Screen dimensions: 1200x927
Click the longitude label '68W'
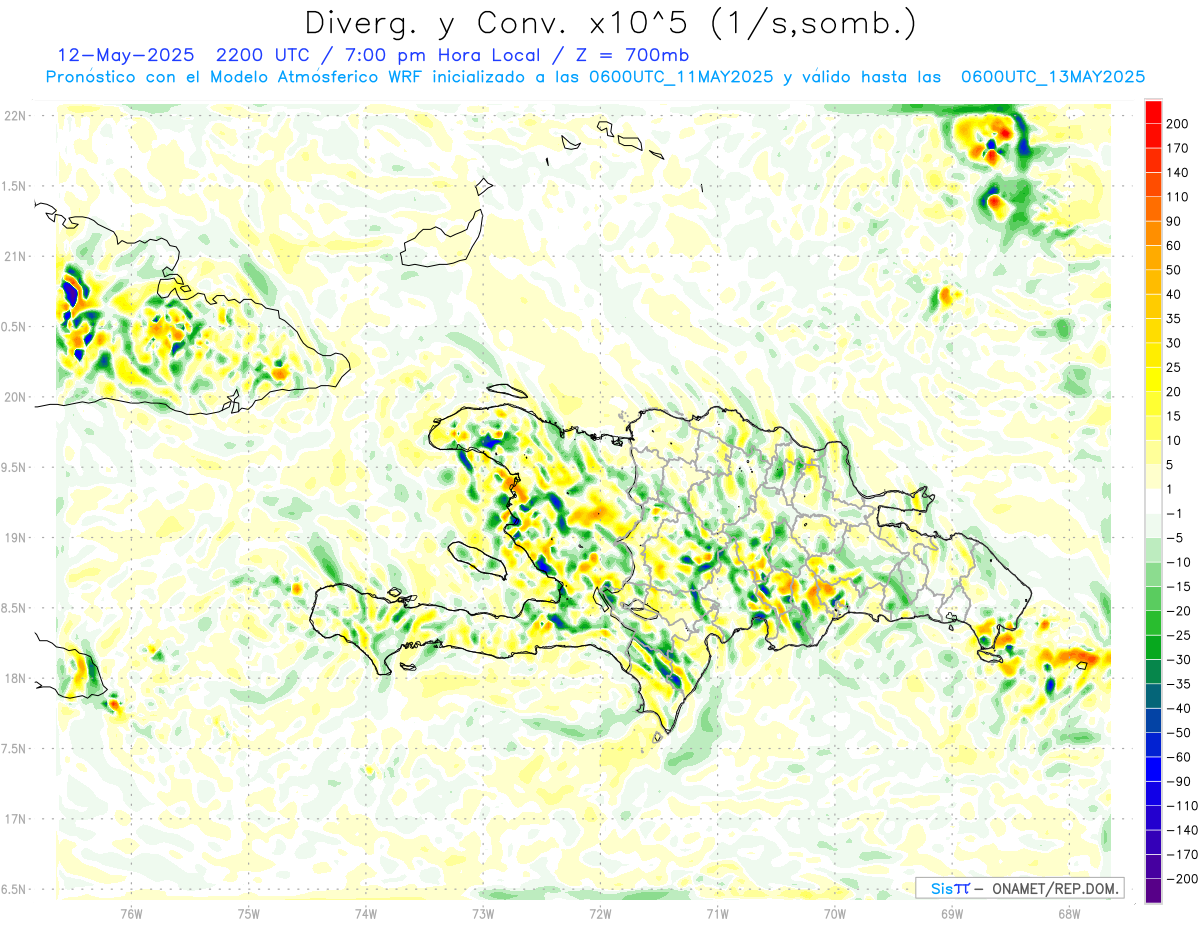[1069, 914]
